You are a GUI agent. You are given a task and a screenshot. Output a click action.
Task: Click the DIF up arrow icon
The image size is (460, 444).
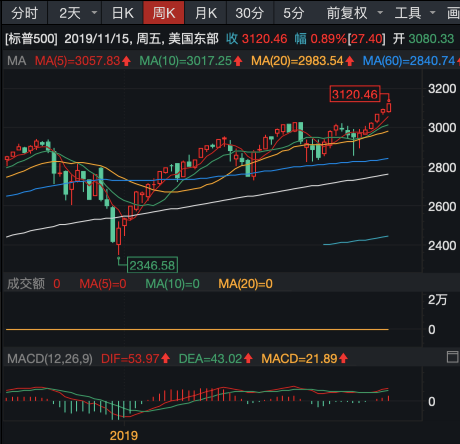pyautogui.click(x=165, y=359)
